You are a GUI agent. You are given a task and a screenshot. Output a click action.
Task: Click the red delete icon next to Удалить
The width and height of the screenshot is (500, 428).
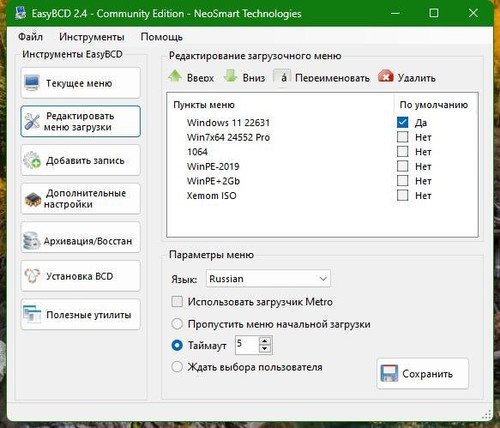pos(386,76)
